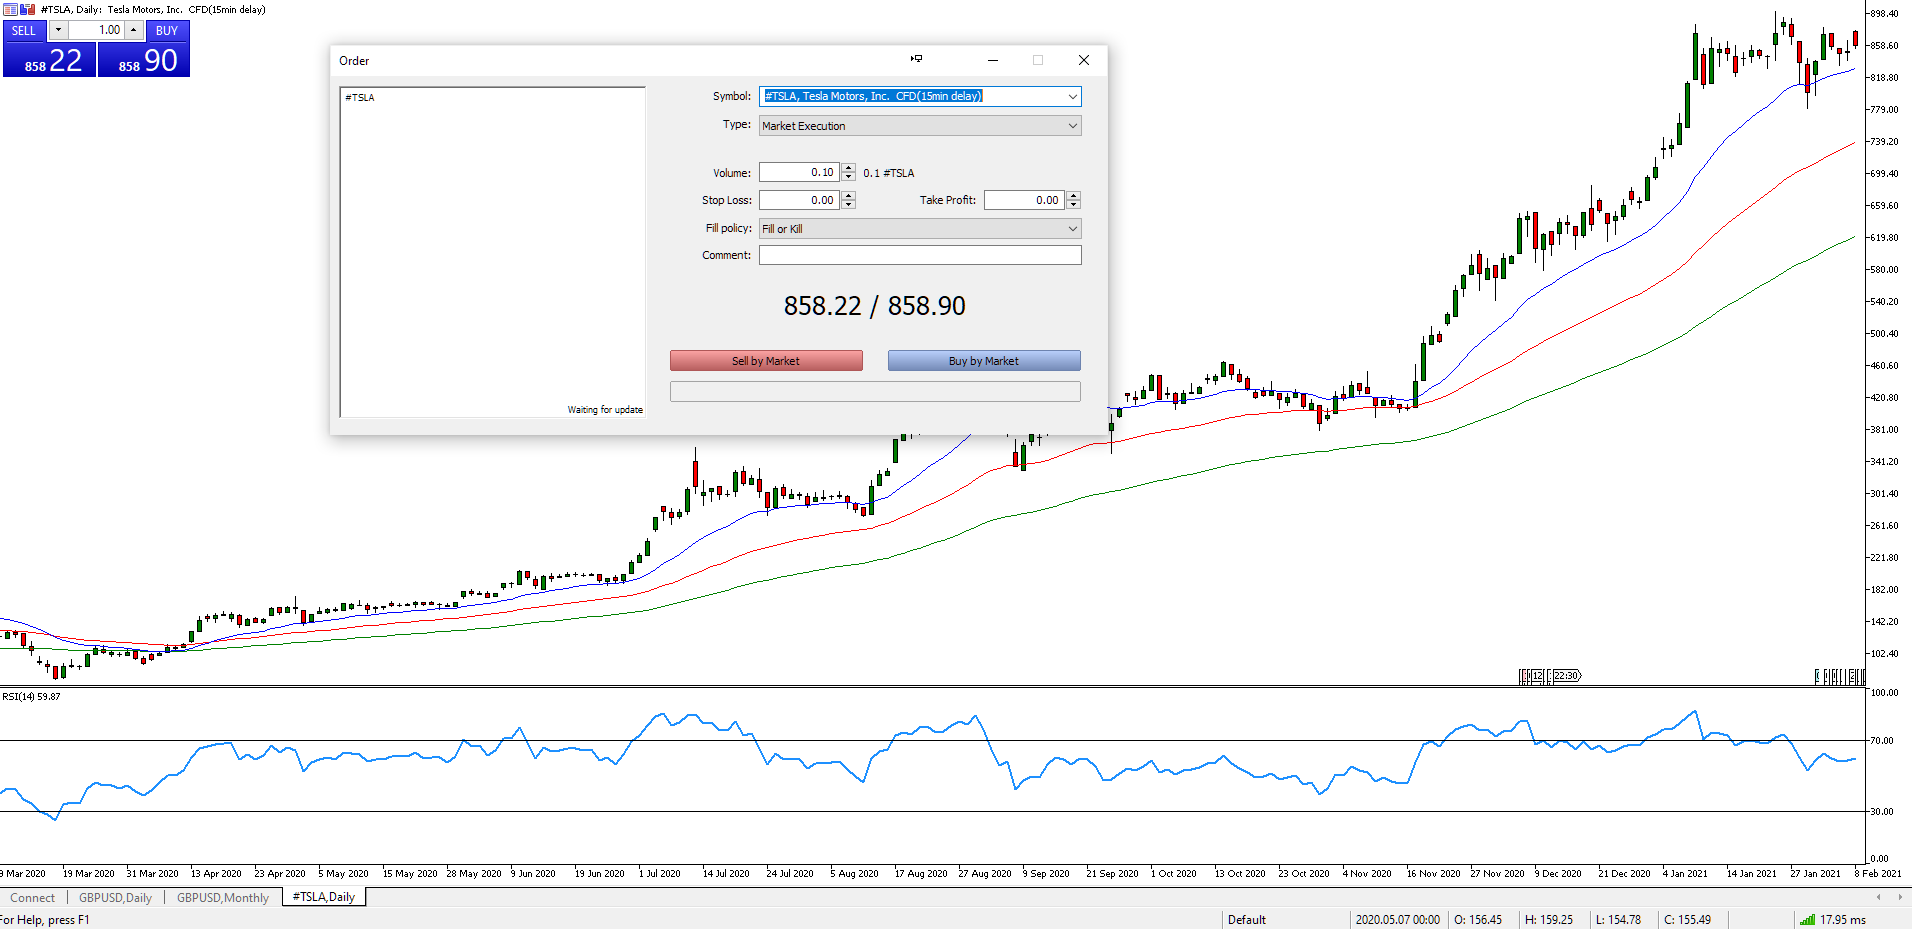Click the 2020.05.07 00:00 status date
This screenshot has height=929, width=1912.
click(1397, 920)
